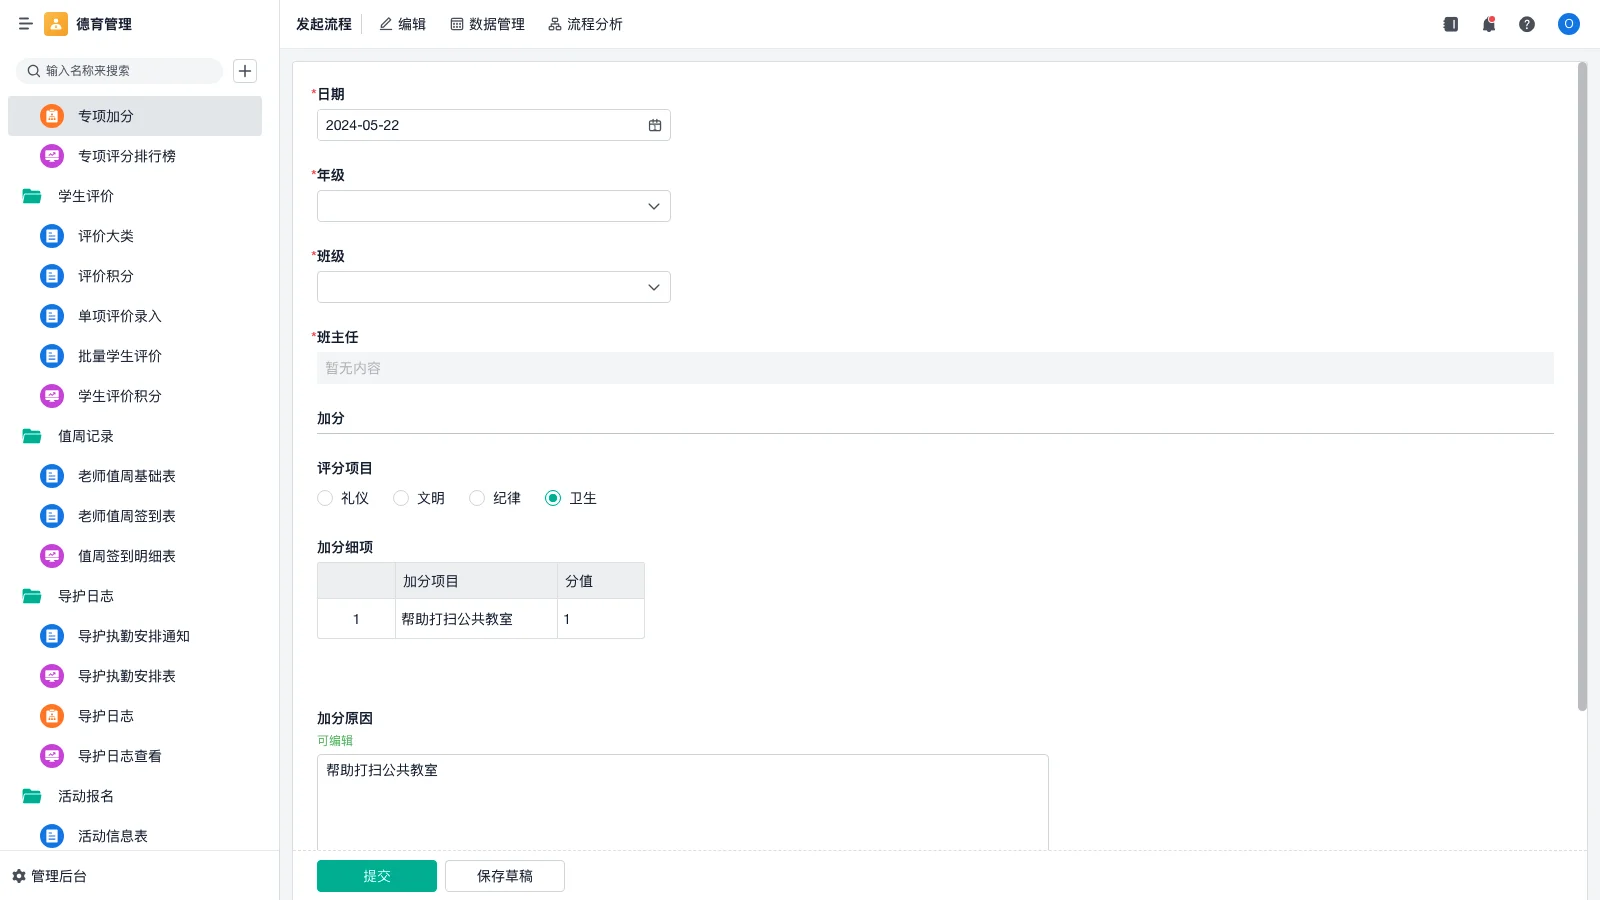1600x900 pixels.
Task: Click the hamburger menu at top left
Action: pyautogui.click(x=25, y=24)
